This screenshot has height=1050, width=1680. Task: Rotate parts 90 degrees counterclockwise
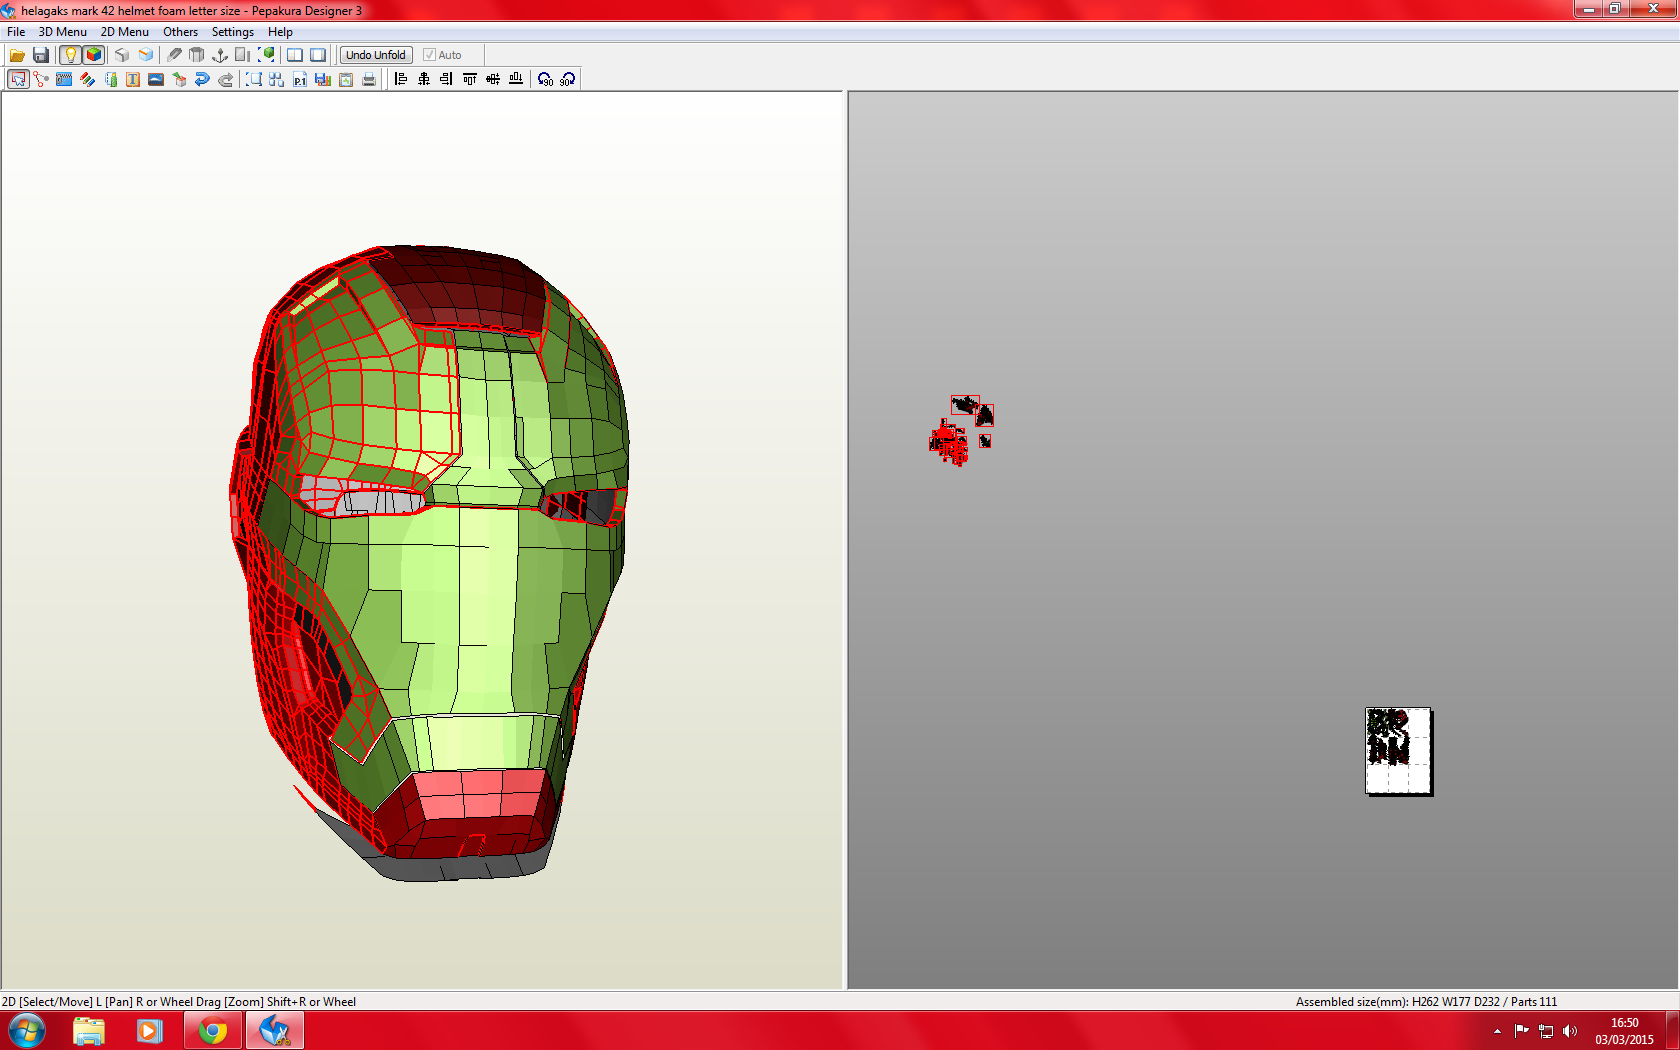click(545, 79)
